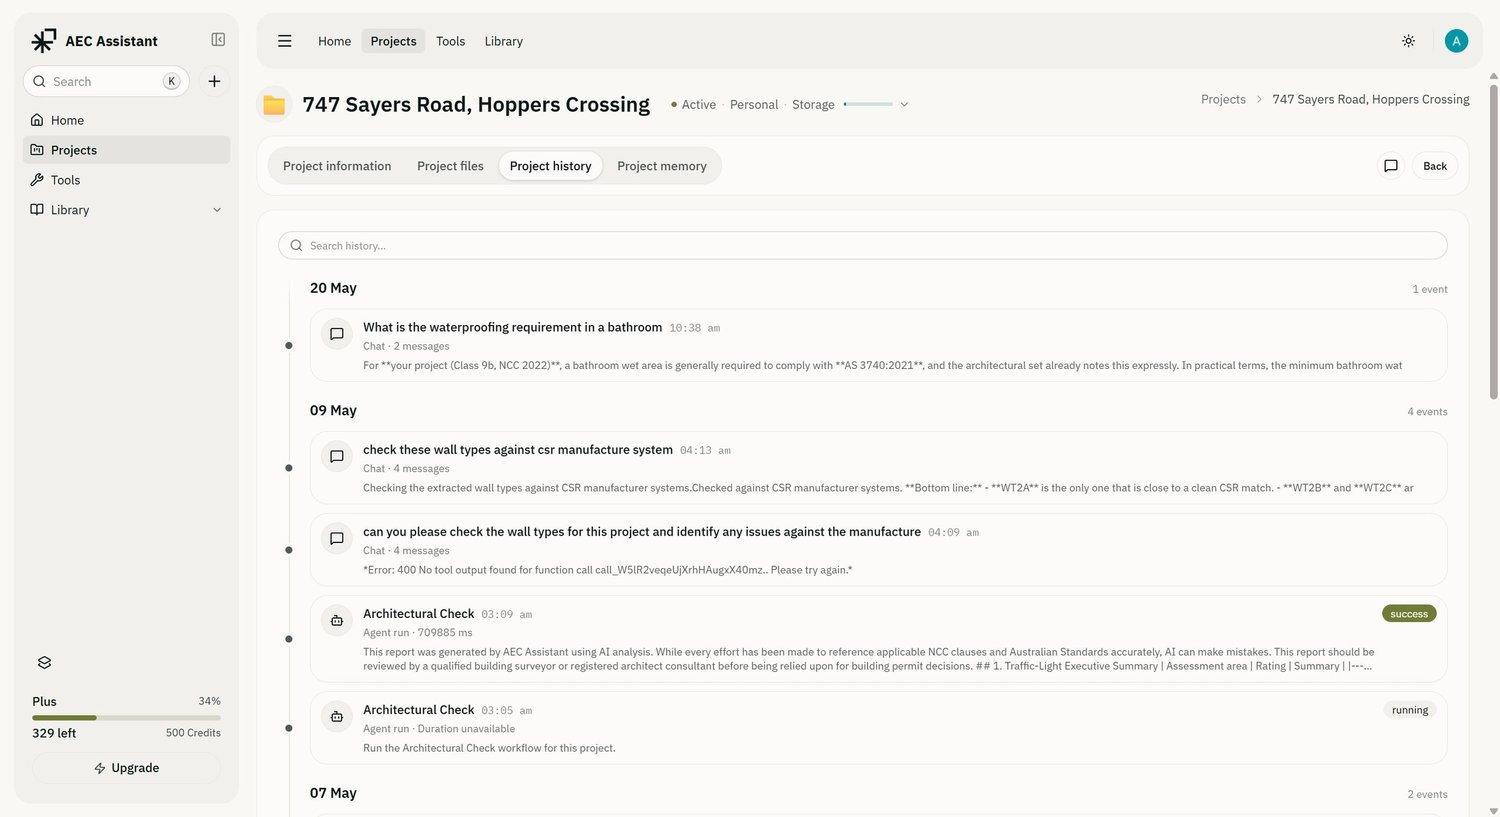Toggle the light/dark theme sun icon

1408,41
